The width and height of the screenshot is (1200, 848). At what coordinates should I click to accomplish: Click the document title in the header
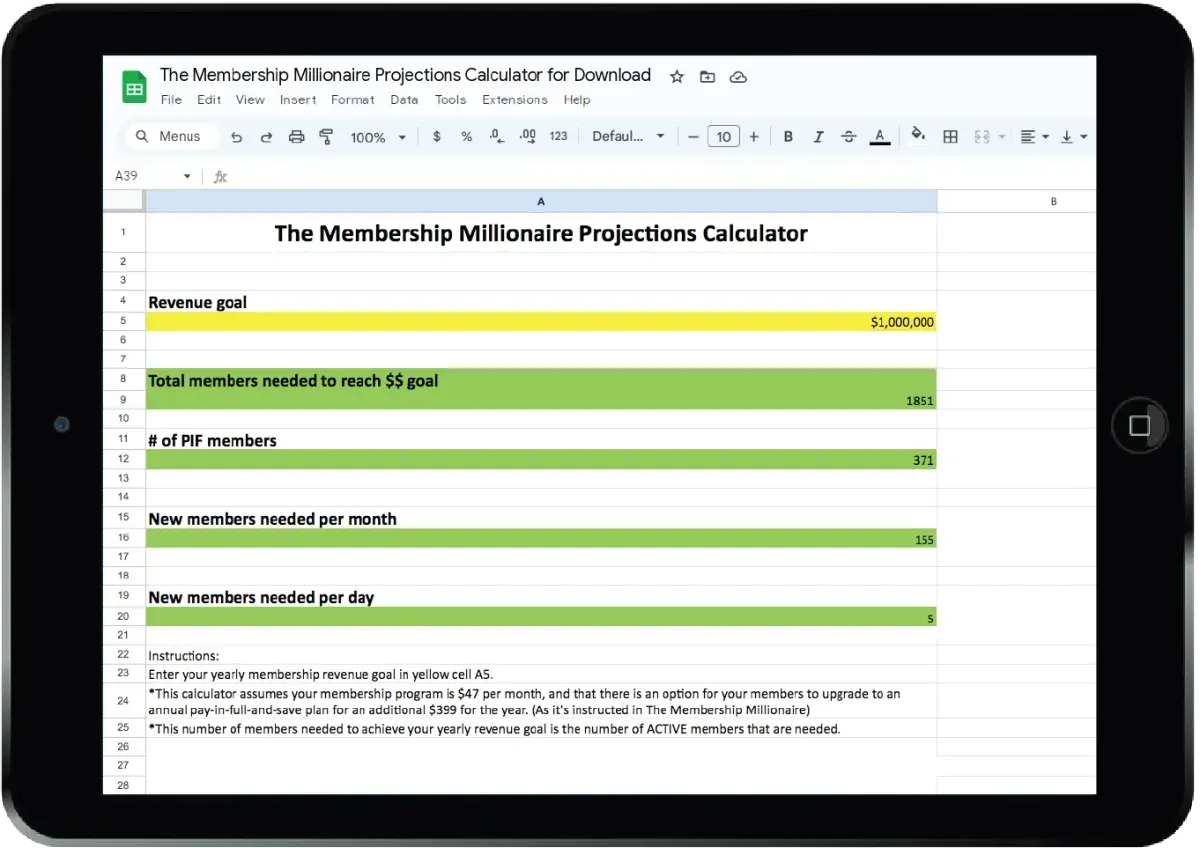405,75
